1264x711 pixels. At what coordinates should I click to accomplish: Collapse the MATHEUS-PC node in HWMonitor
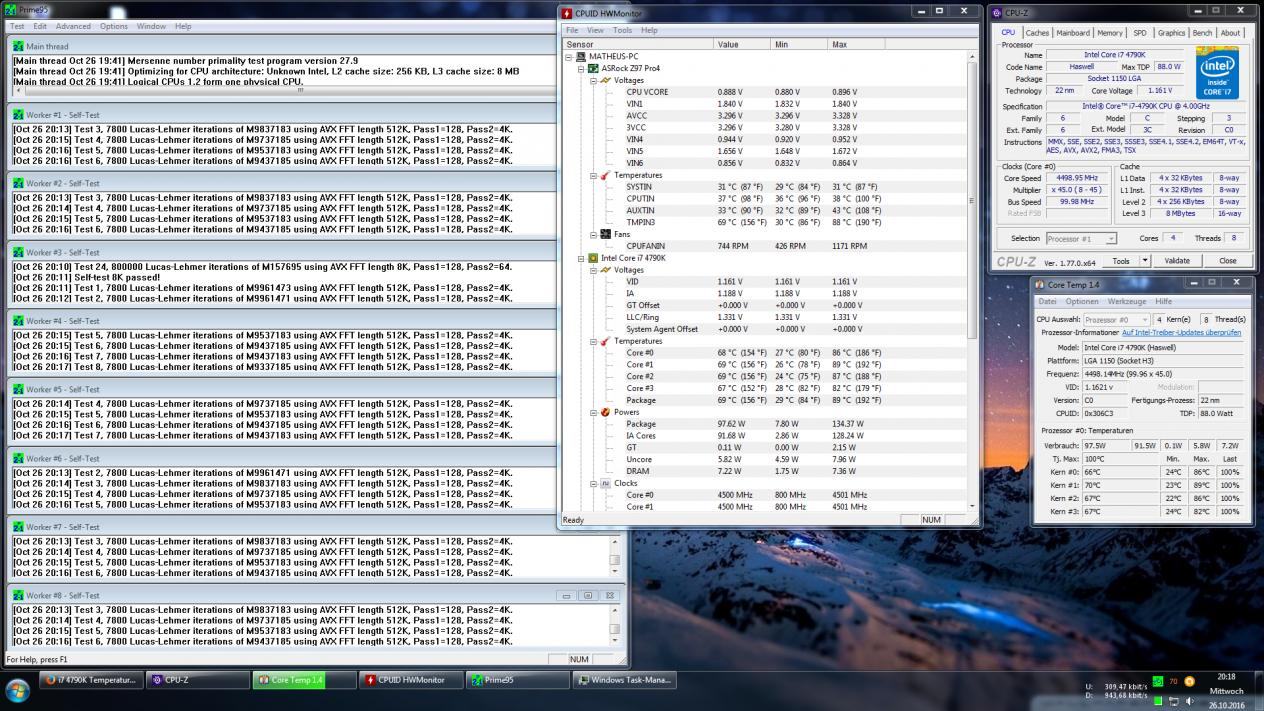tap(569, 56)
